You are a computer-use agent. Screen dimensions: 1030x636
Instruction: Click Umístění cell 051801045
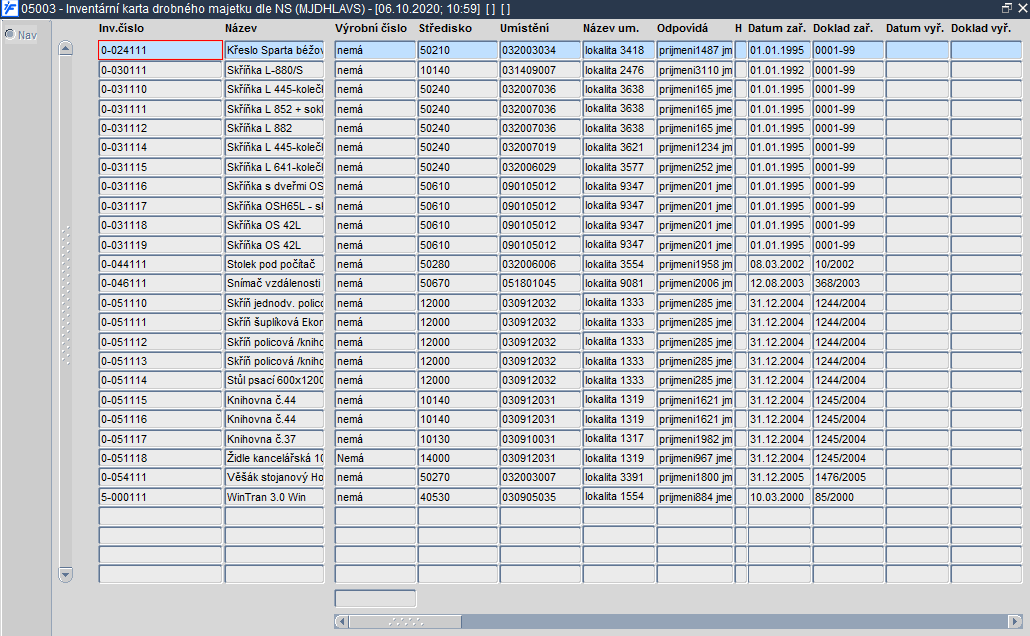pos(540,283)
